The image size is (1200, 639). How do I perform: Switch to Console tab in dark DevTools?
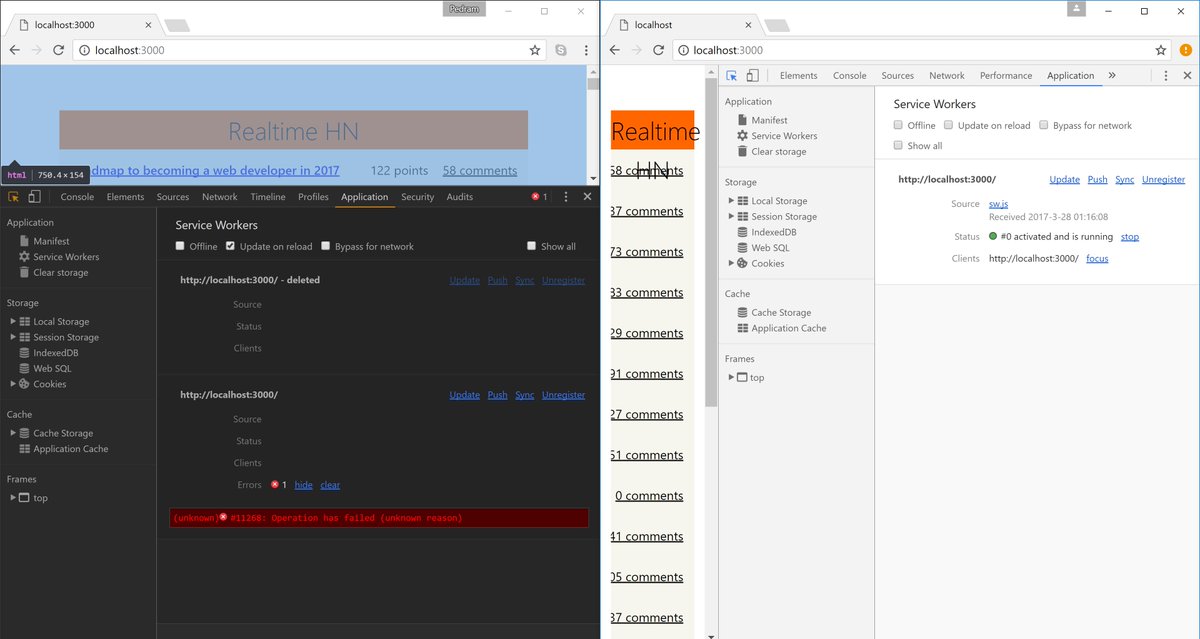click(77, 197)
